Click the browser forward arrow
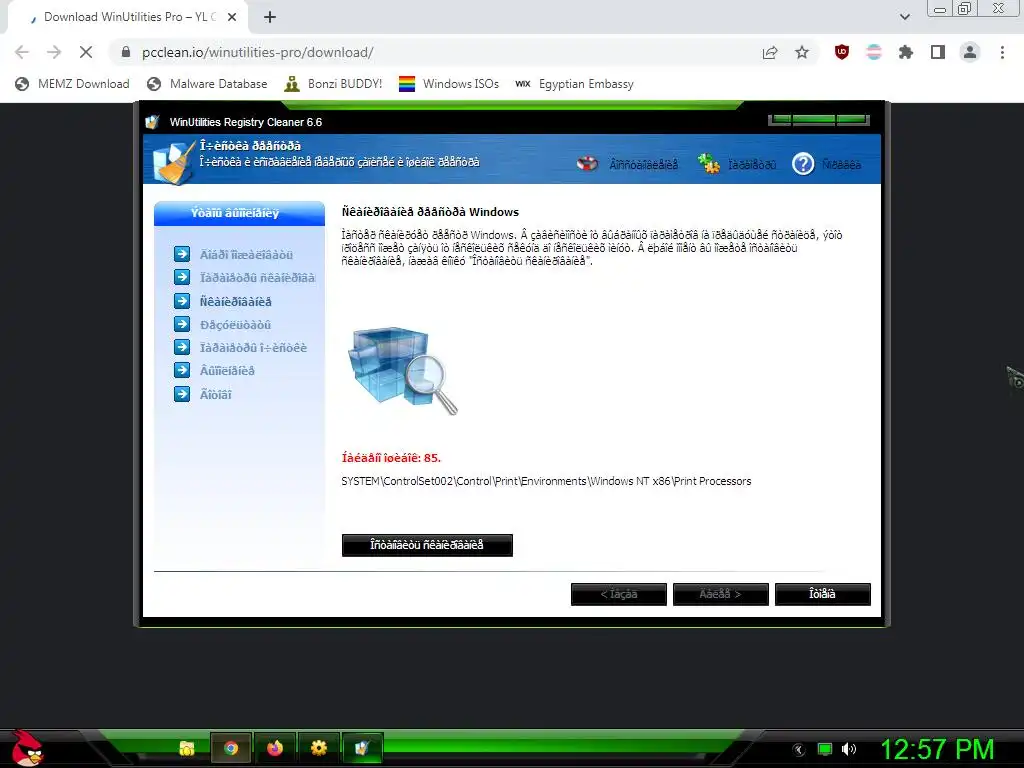Image resolution: width=1024 pixels, height=768 pixels. point(54,52)
